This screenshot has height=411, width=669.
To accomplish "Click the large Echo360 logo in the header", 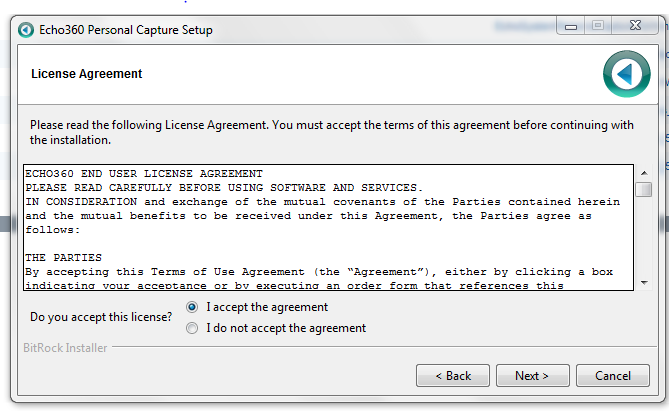I will (x=626, y=74).
